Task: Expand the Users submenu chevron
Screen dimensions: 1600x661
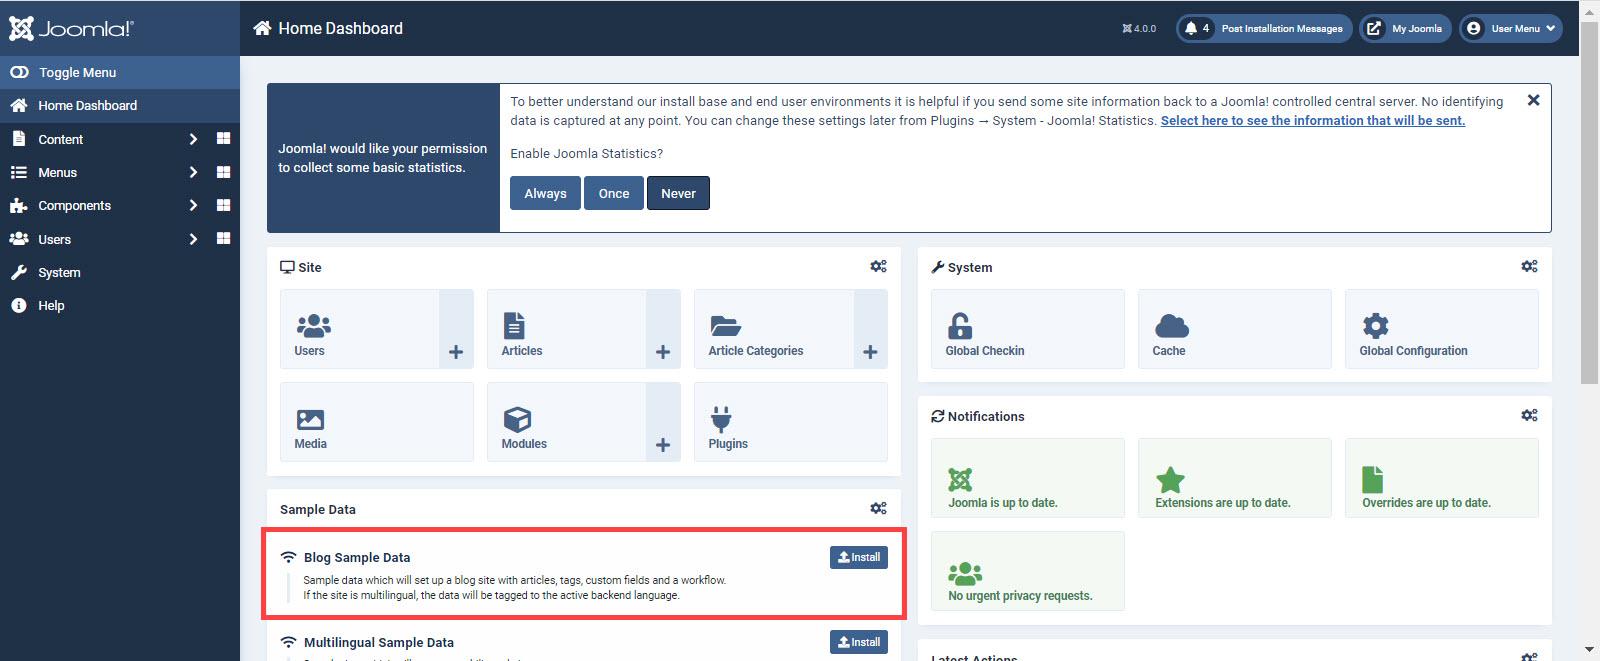Action: tap(193, 239)
